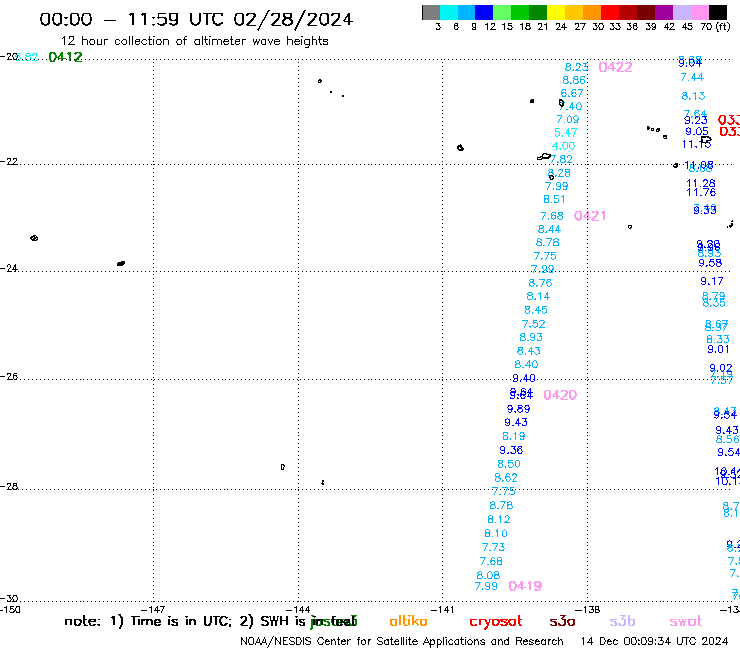Click the cyan 6 ft legend swatch

(449, 12)
